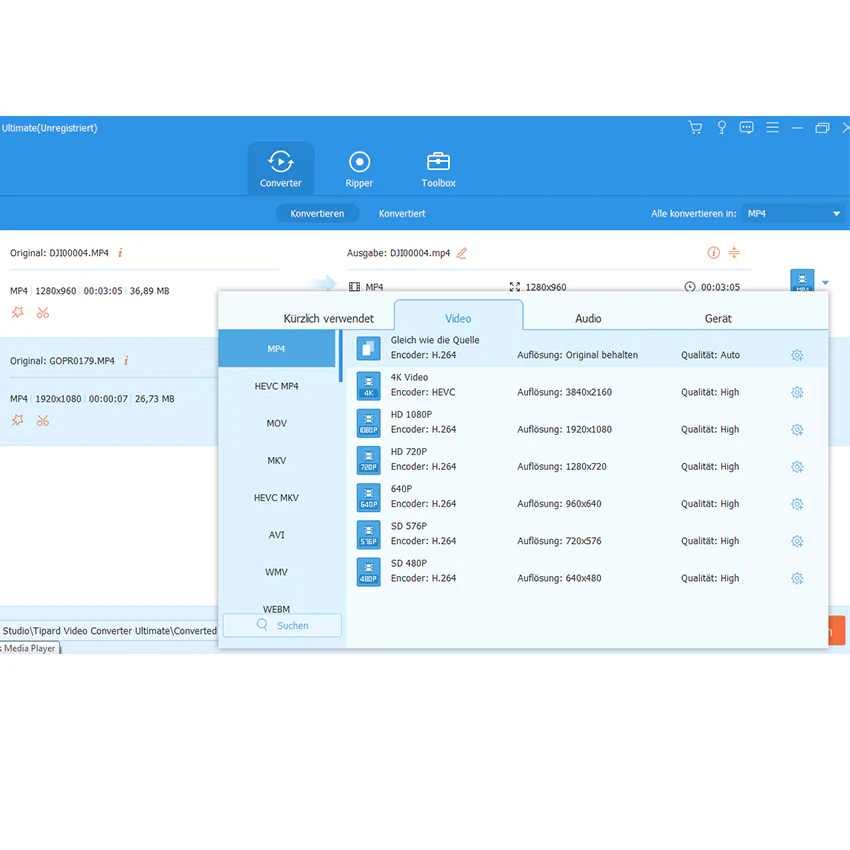
Task: Open settings gear for 4K Video preset
Action: [797, 392]
